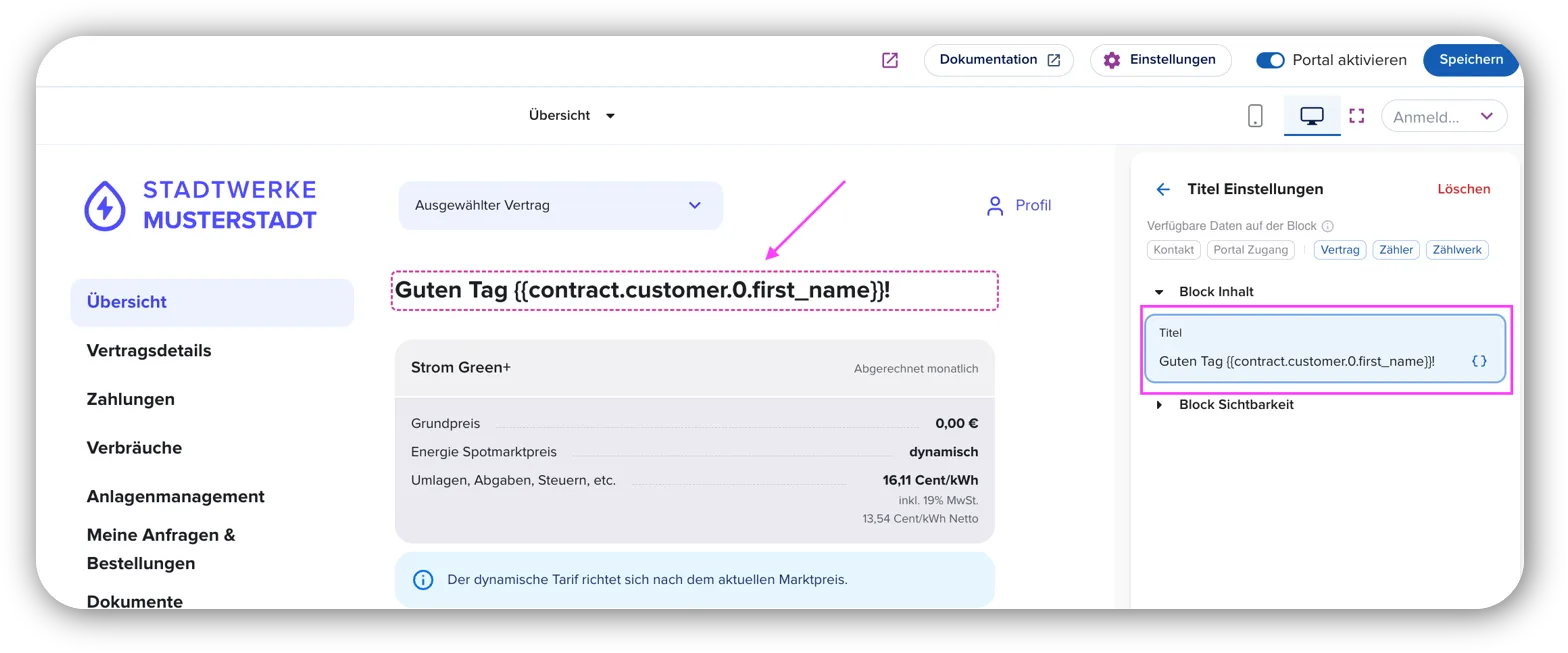
Task: Open Dokumente in the sidebar
Action: (x=135, y=602)
